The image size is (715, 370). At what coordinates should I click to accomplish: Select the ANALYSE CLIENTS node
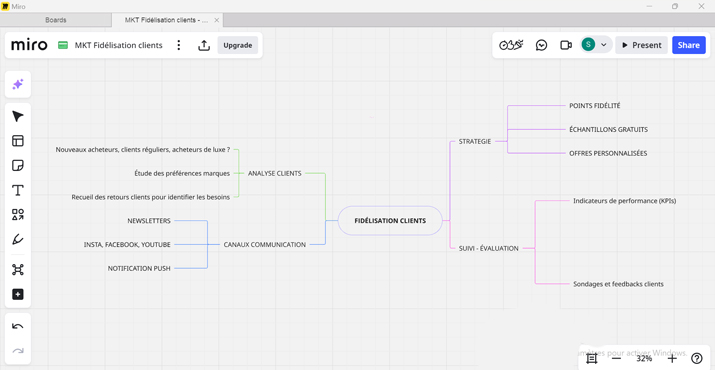(x=275, y=173)
